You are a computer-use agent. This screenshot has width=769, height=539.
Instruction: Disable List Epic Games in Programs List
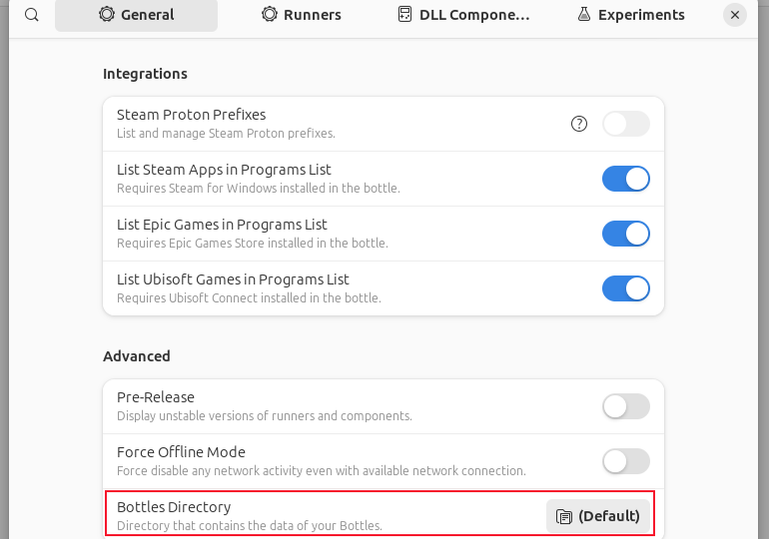pyautogui.click(x=626, y=233)
